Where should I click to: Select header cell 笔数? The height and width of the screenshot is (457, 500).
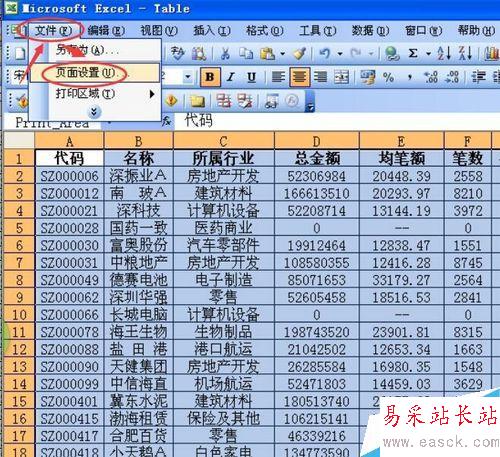point(468,158)
